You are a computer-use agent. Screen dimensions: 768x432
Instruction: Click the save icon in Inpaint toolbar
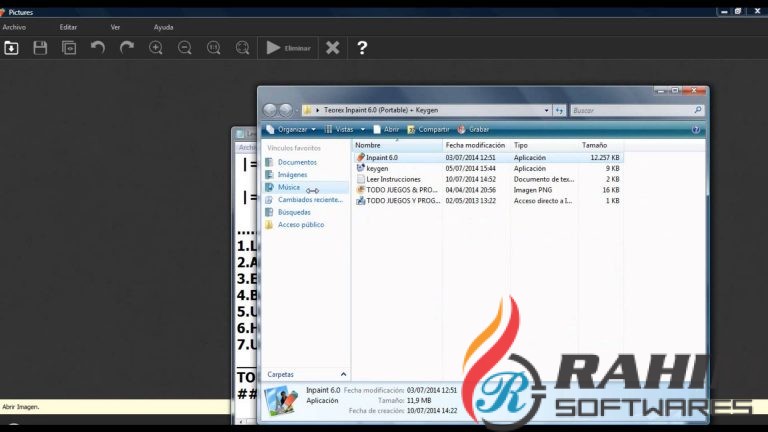click(40, 48)
